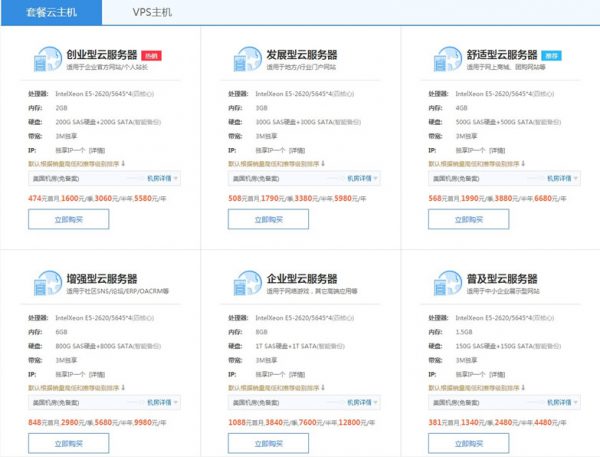Image resolution: width=600 pixels, height=457 pixels.
Task: Switch to the VPS主机 tab
Action: pyautogui.click(x=153, y=14)
